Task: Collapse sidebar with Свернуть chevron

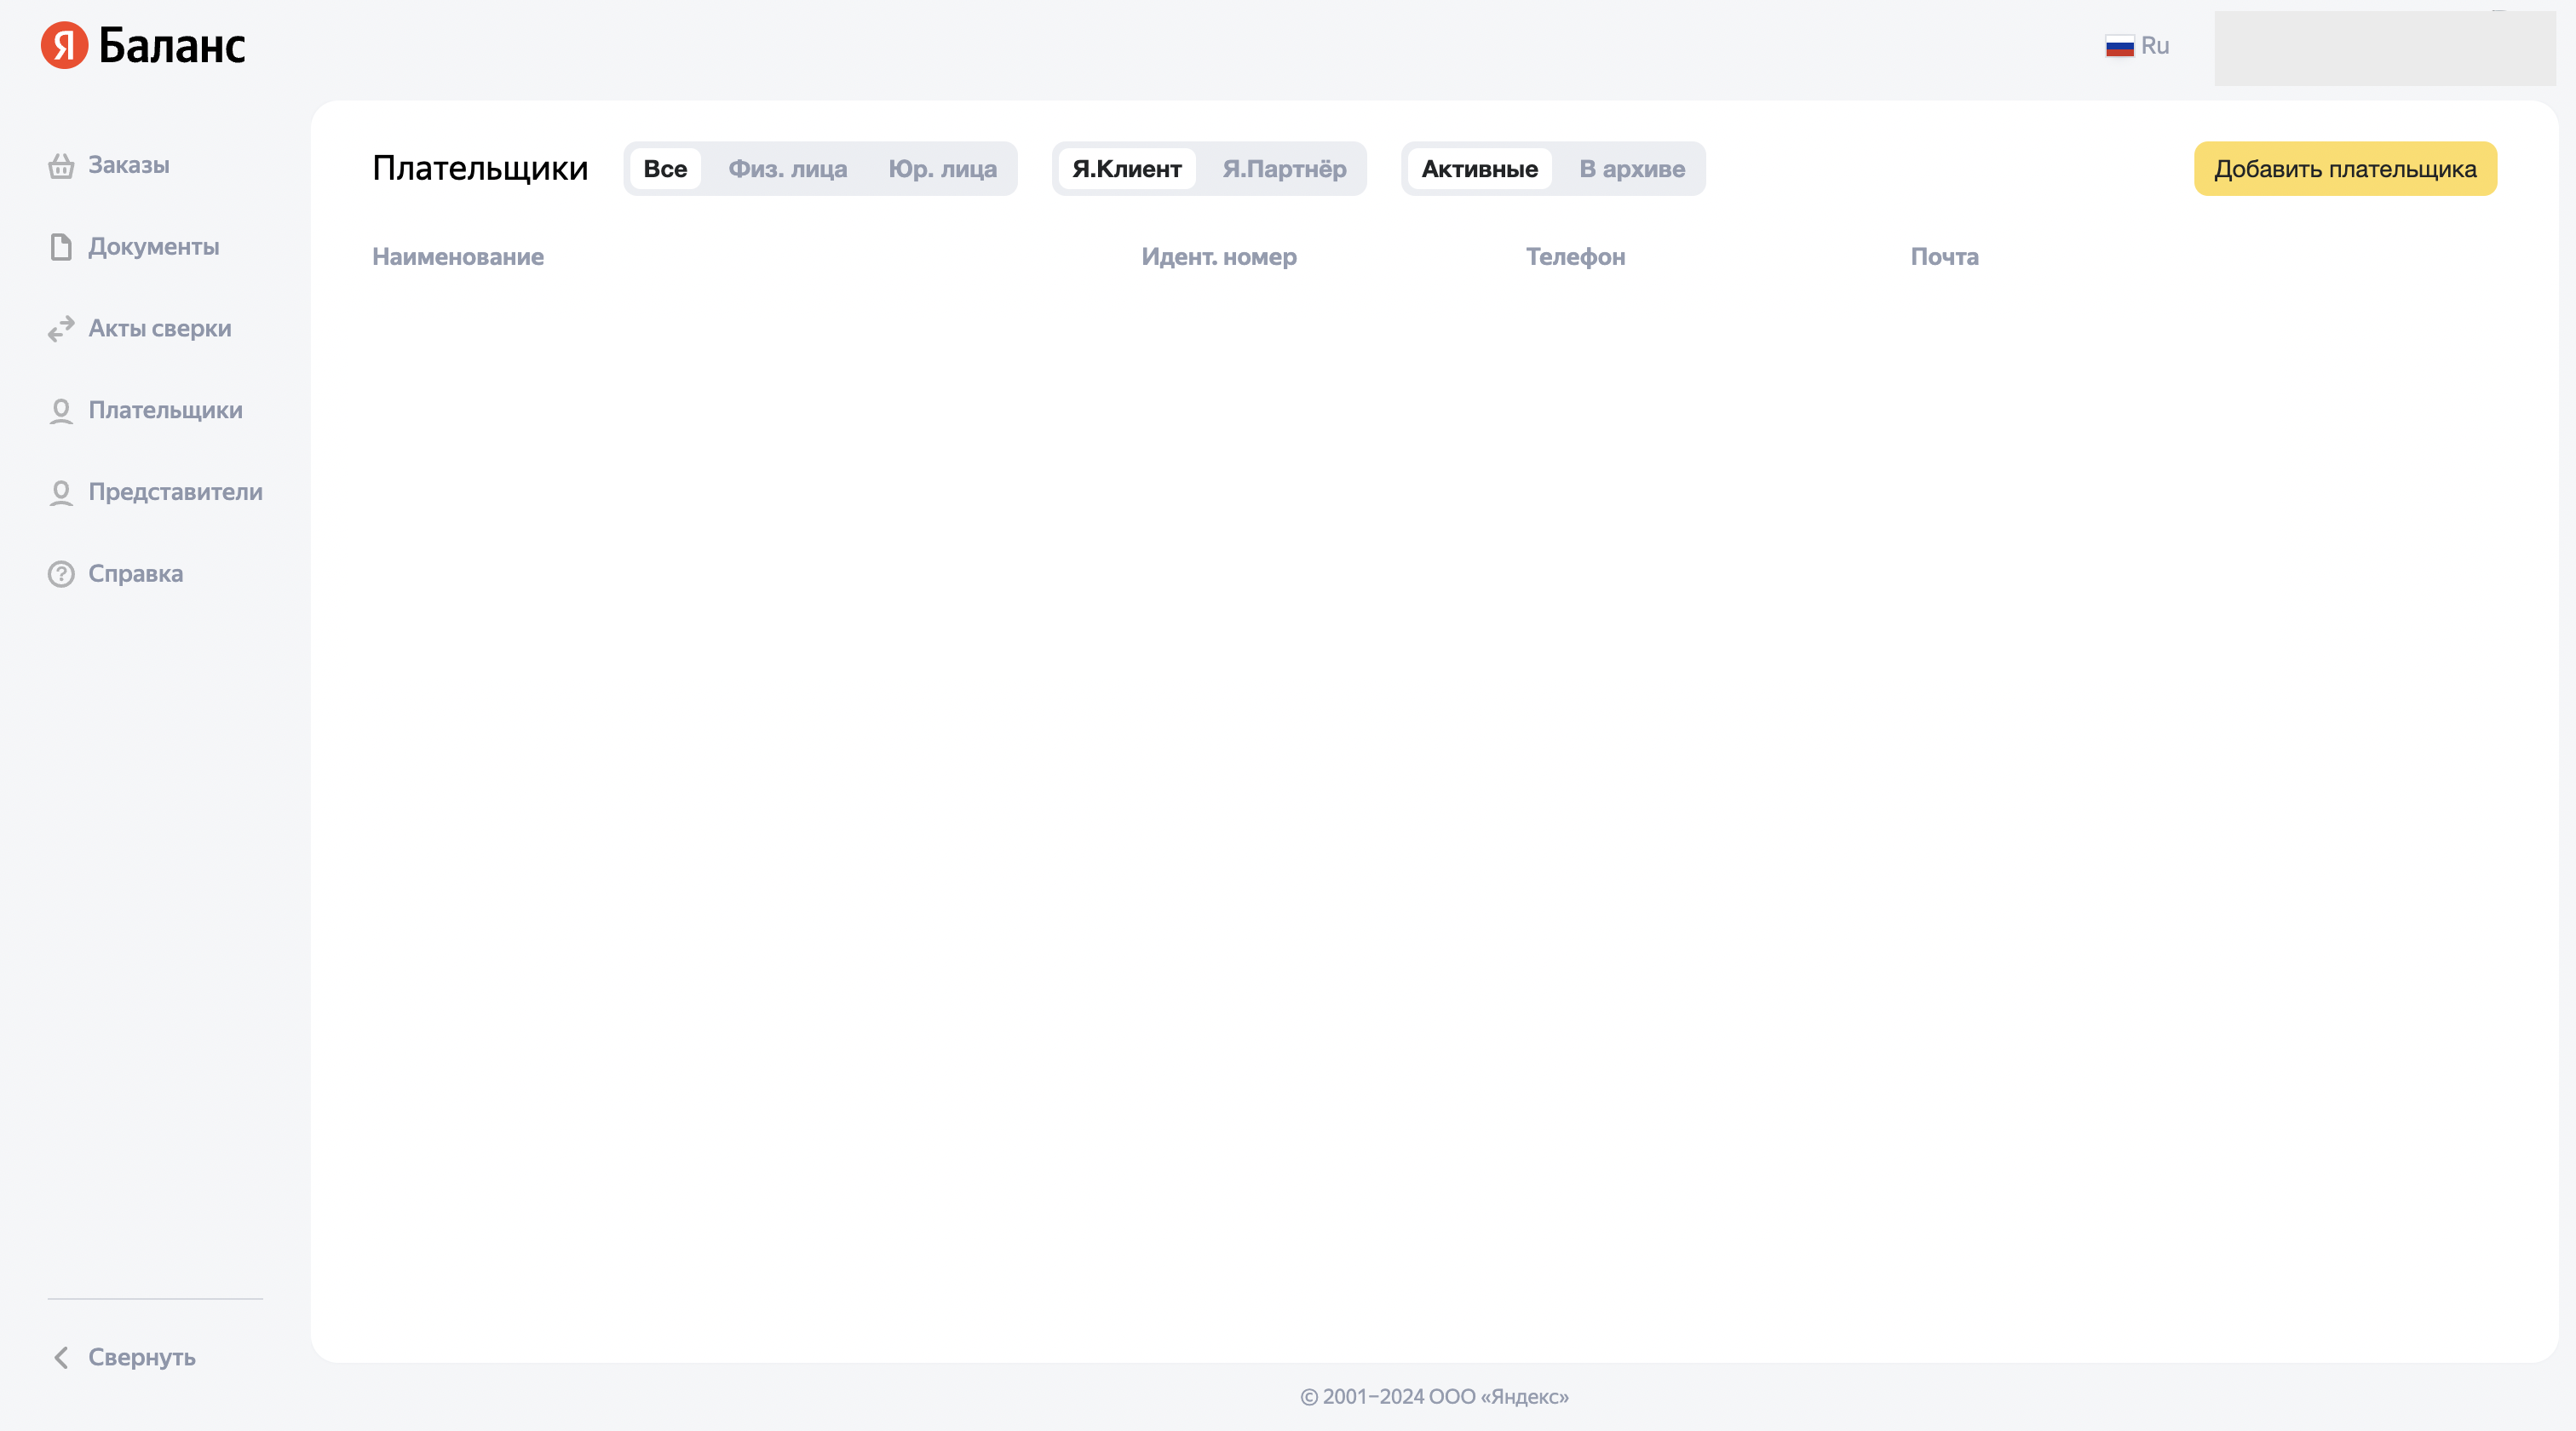Action: point(61,1357)
